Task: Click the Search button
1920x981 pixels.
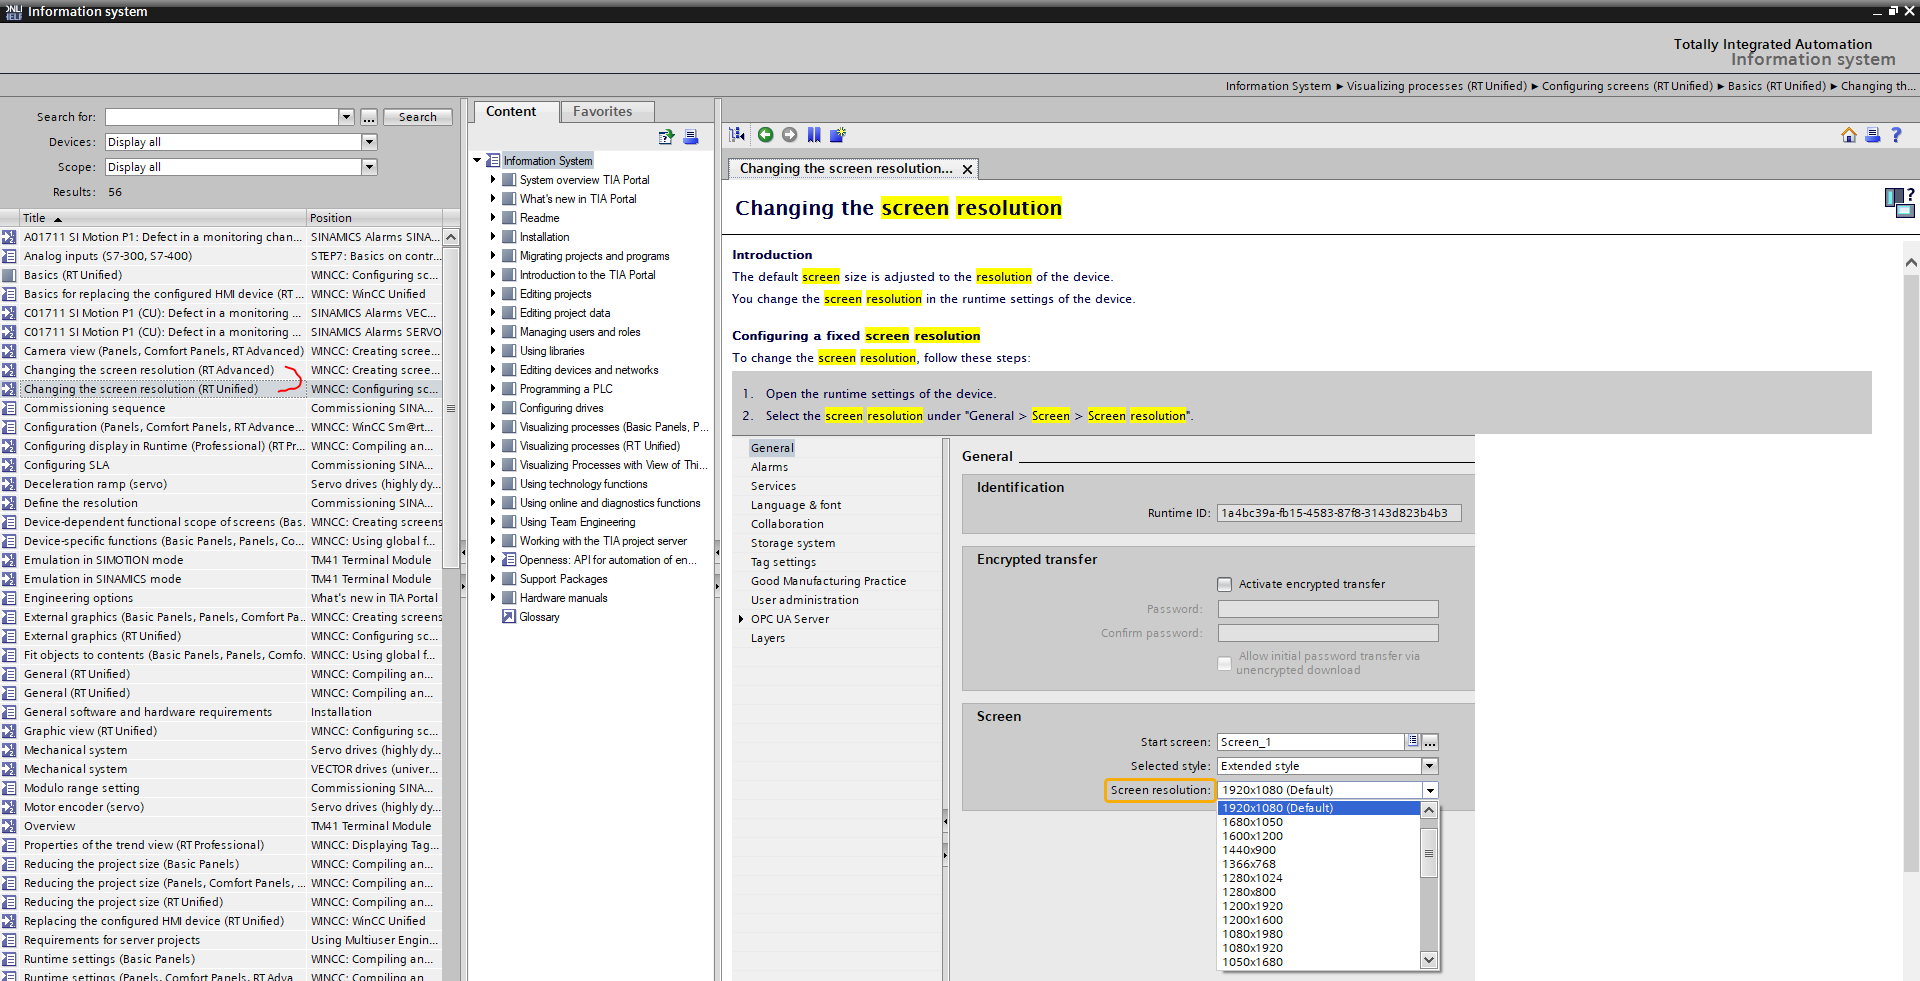Action: click(417, 117)
